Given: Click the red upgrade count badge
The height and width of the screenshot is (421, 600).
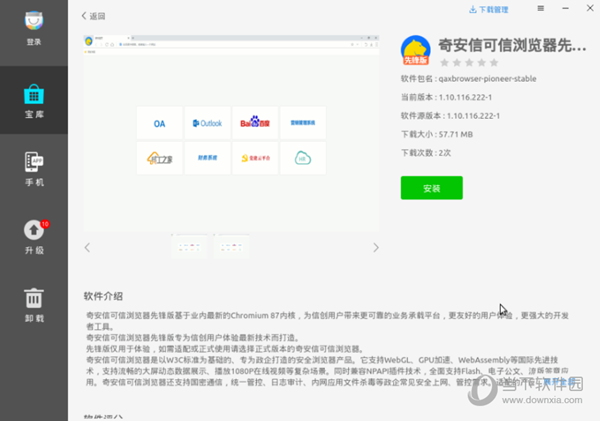Looking at the screenshot, I should tap(46, 223).
